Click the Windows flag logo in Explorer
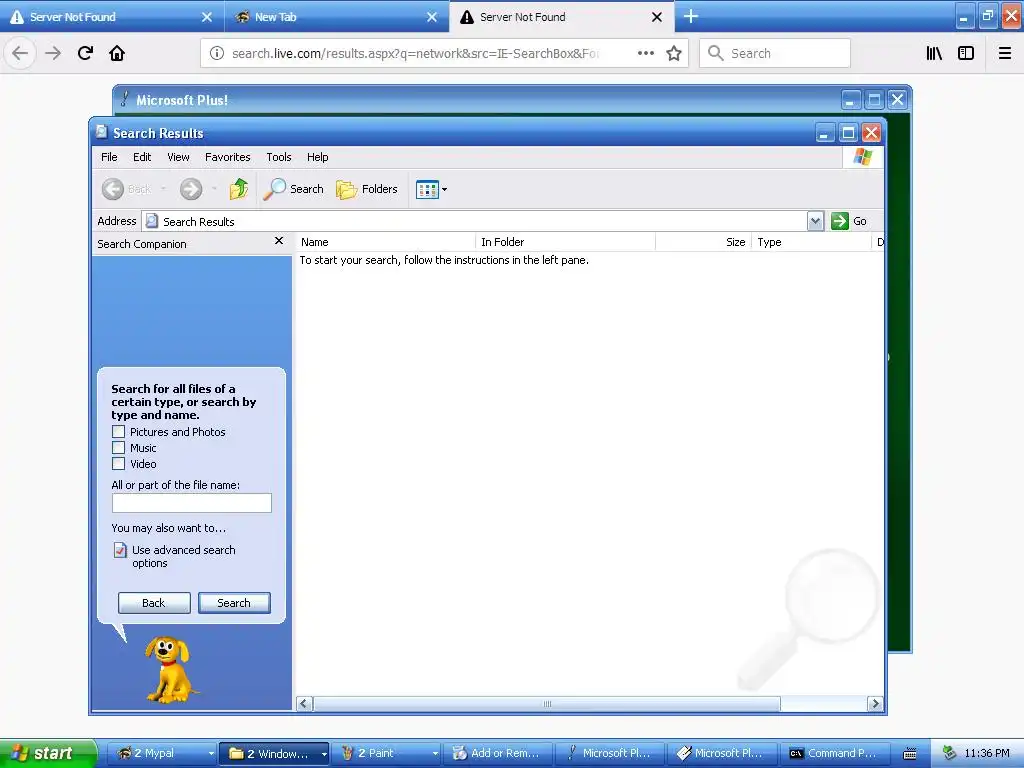Viewport: 1024px width, 768px height. [x=863, y=157]
